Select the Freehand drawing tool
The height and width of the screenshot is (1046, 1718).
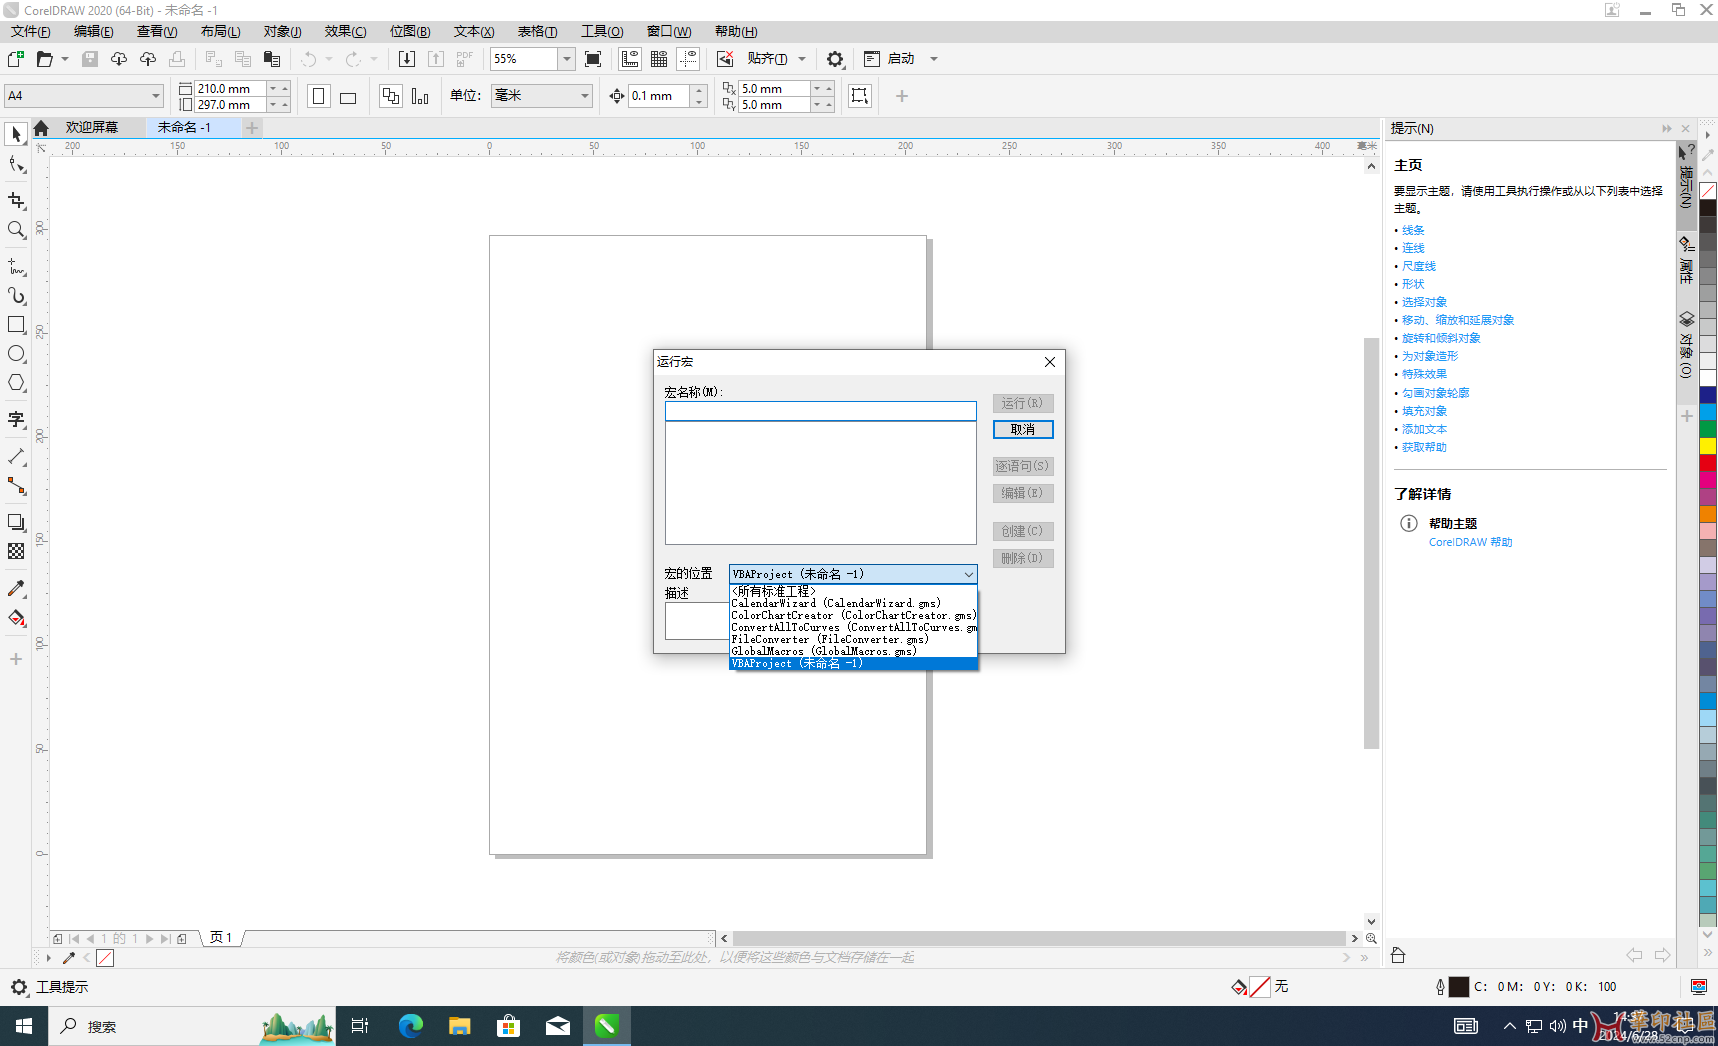pyautogui.click(x=16, y=266)
